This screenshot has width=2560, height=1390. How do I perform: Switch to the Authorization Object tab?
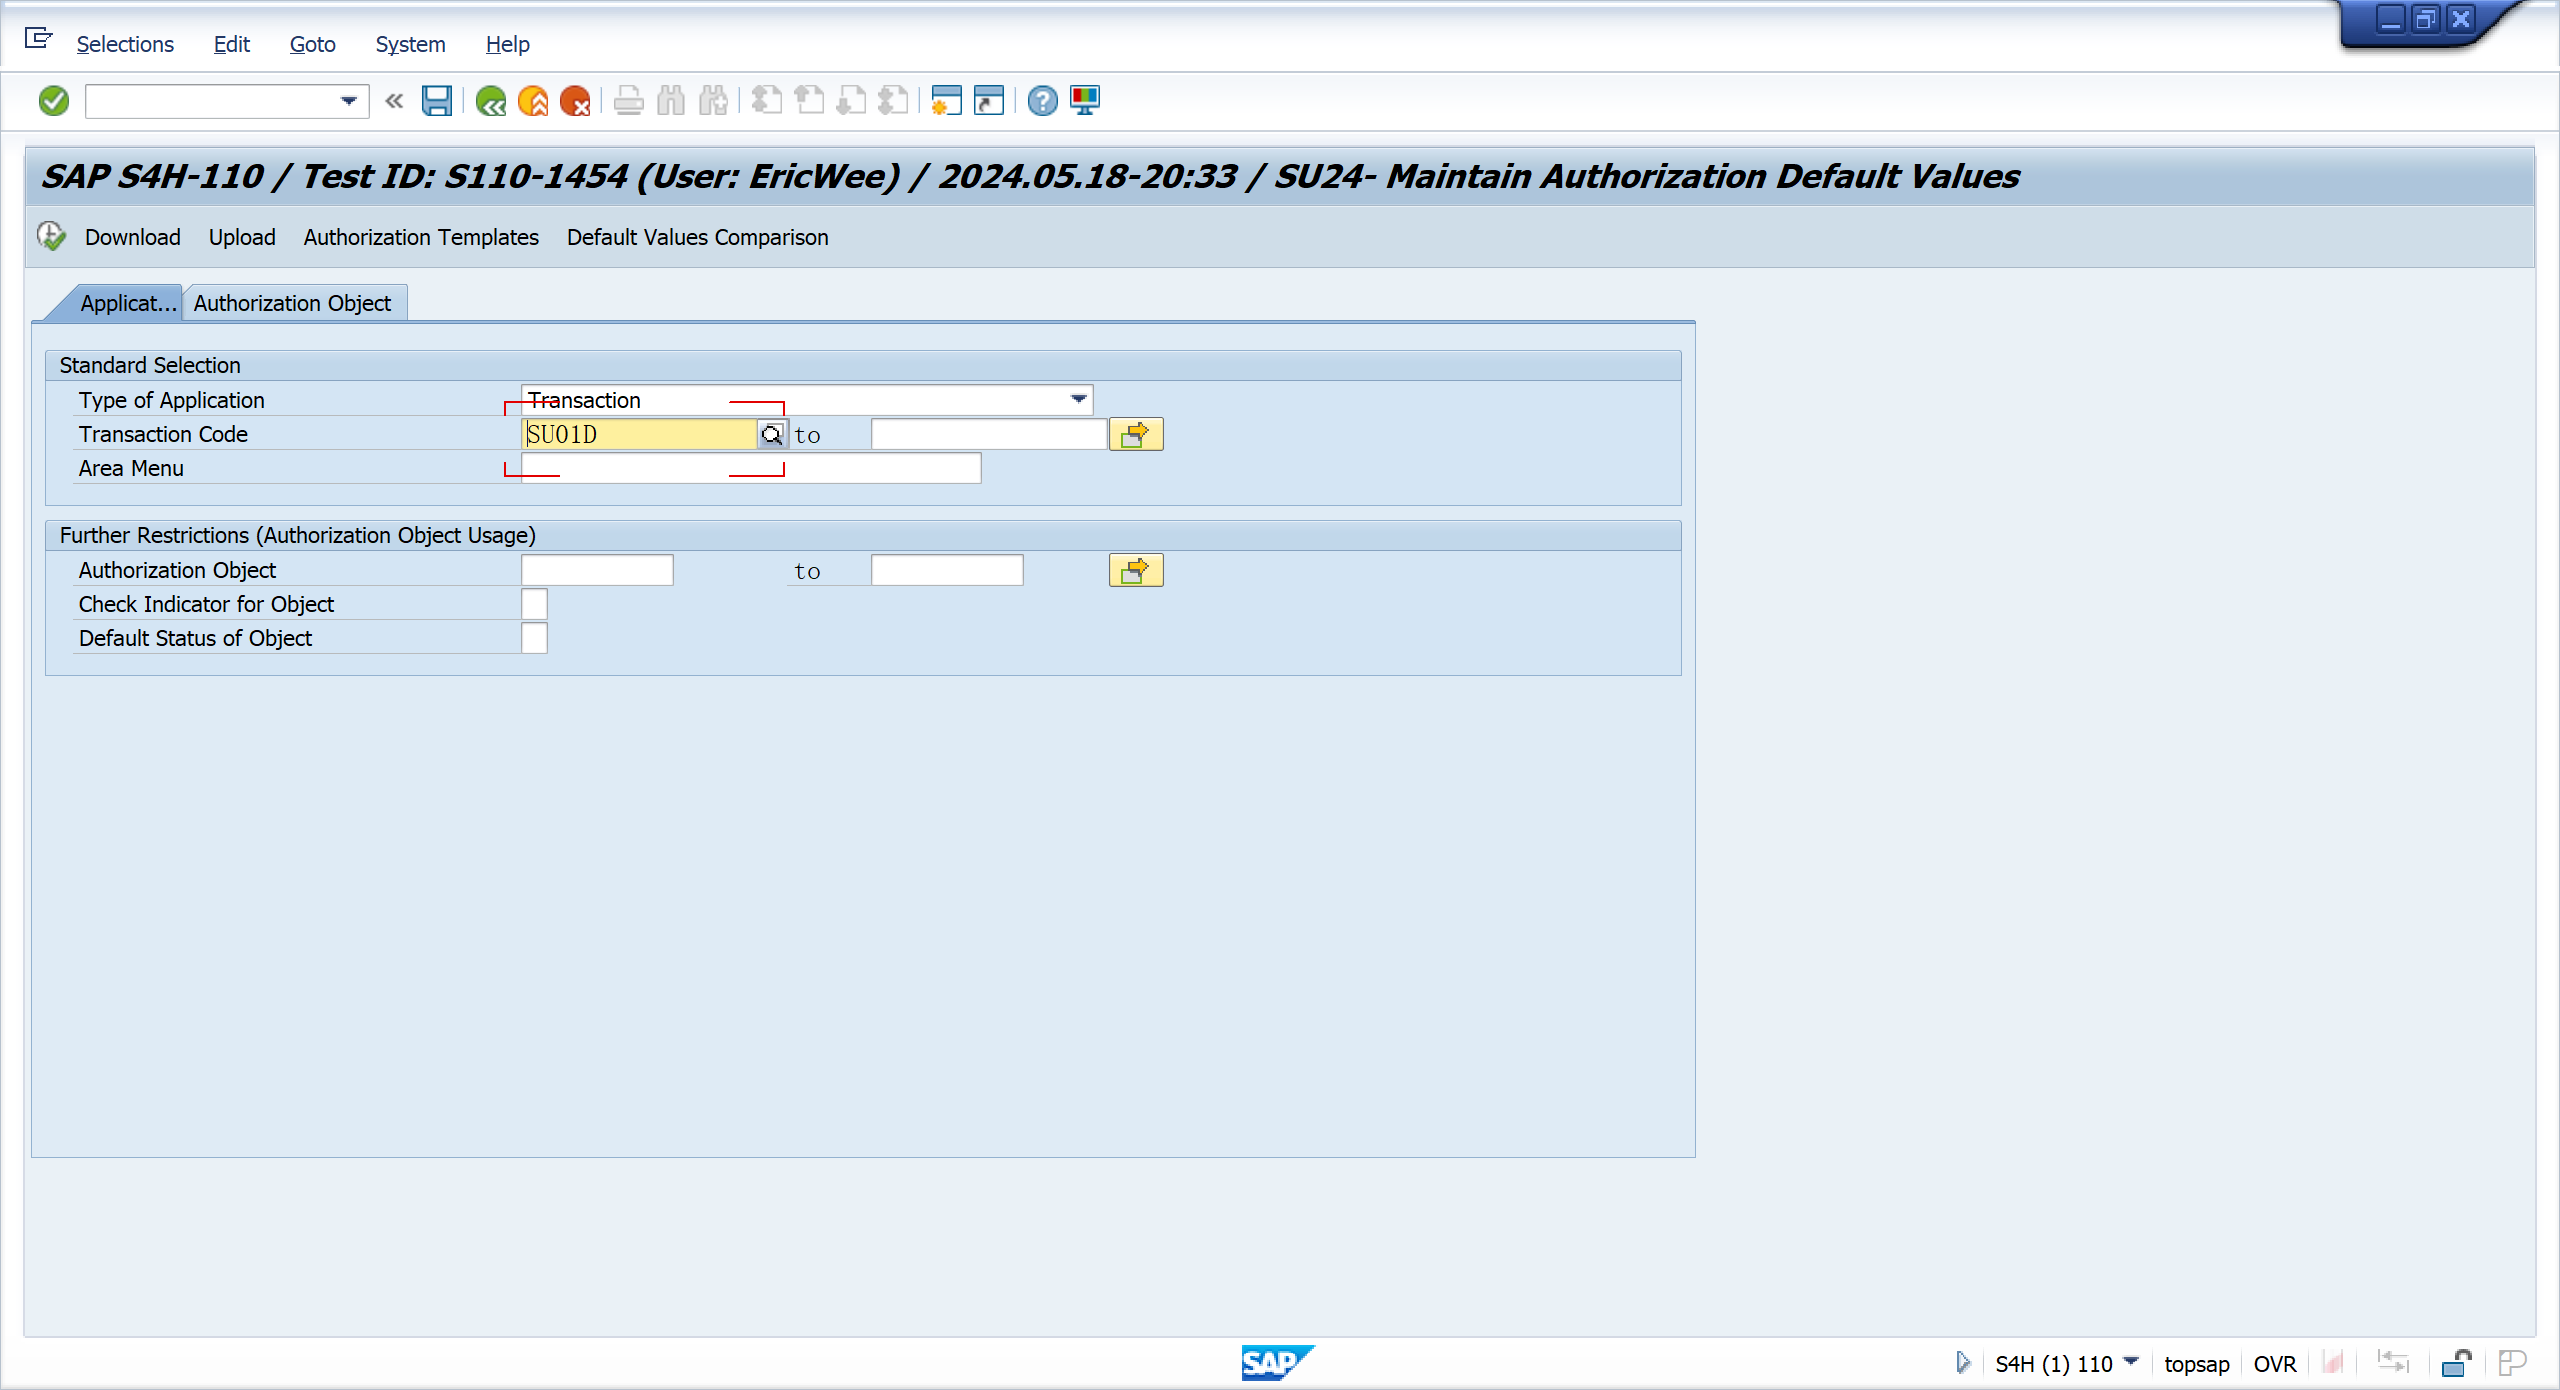click(292, 303)
